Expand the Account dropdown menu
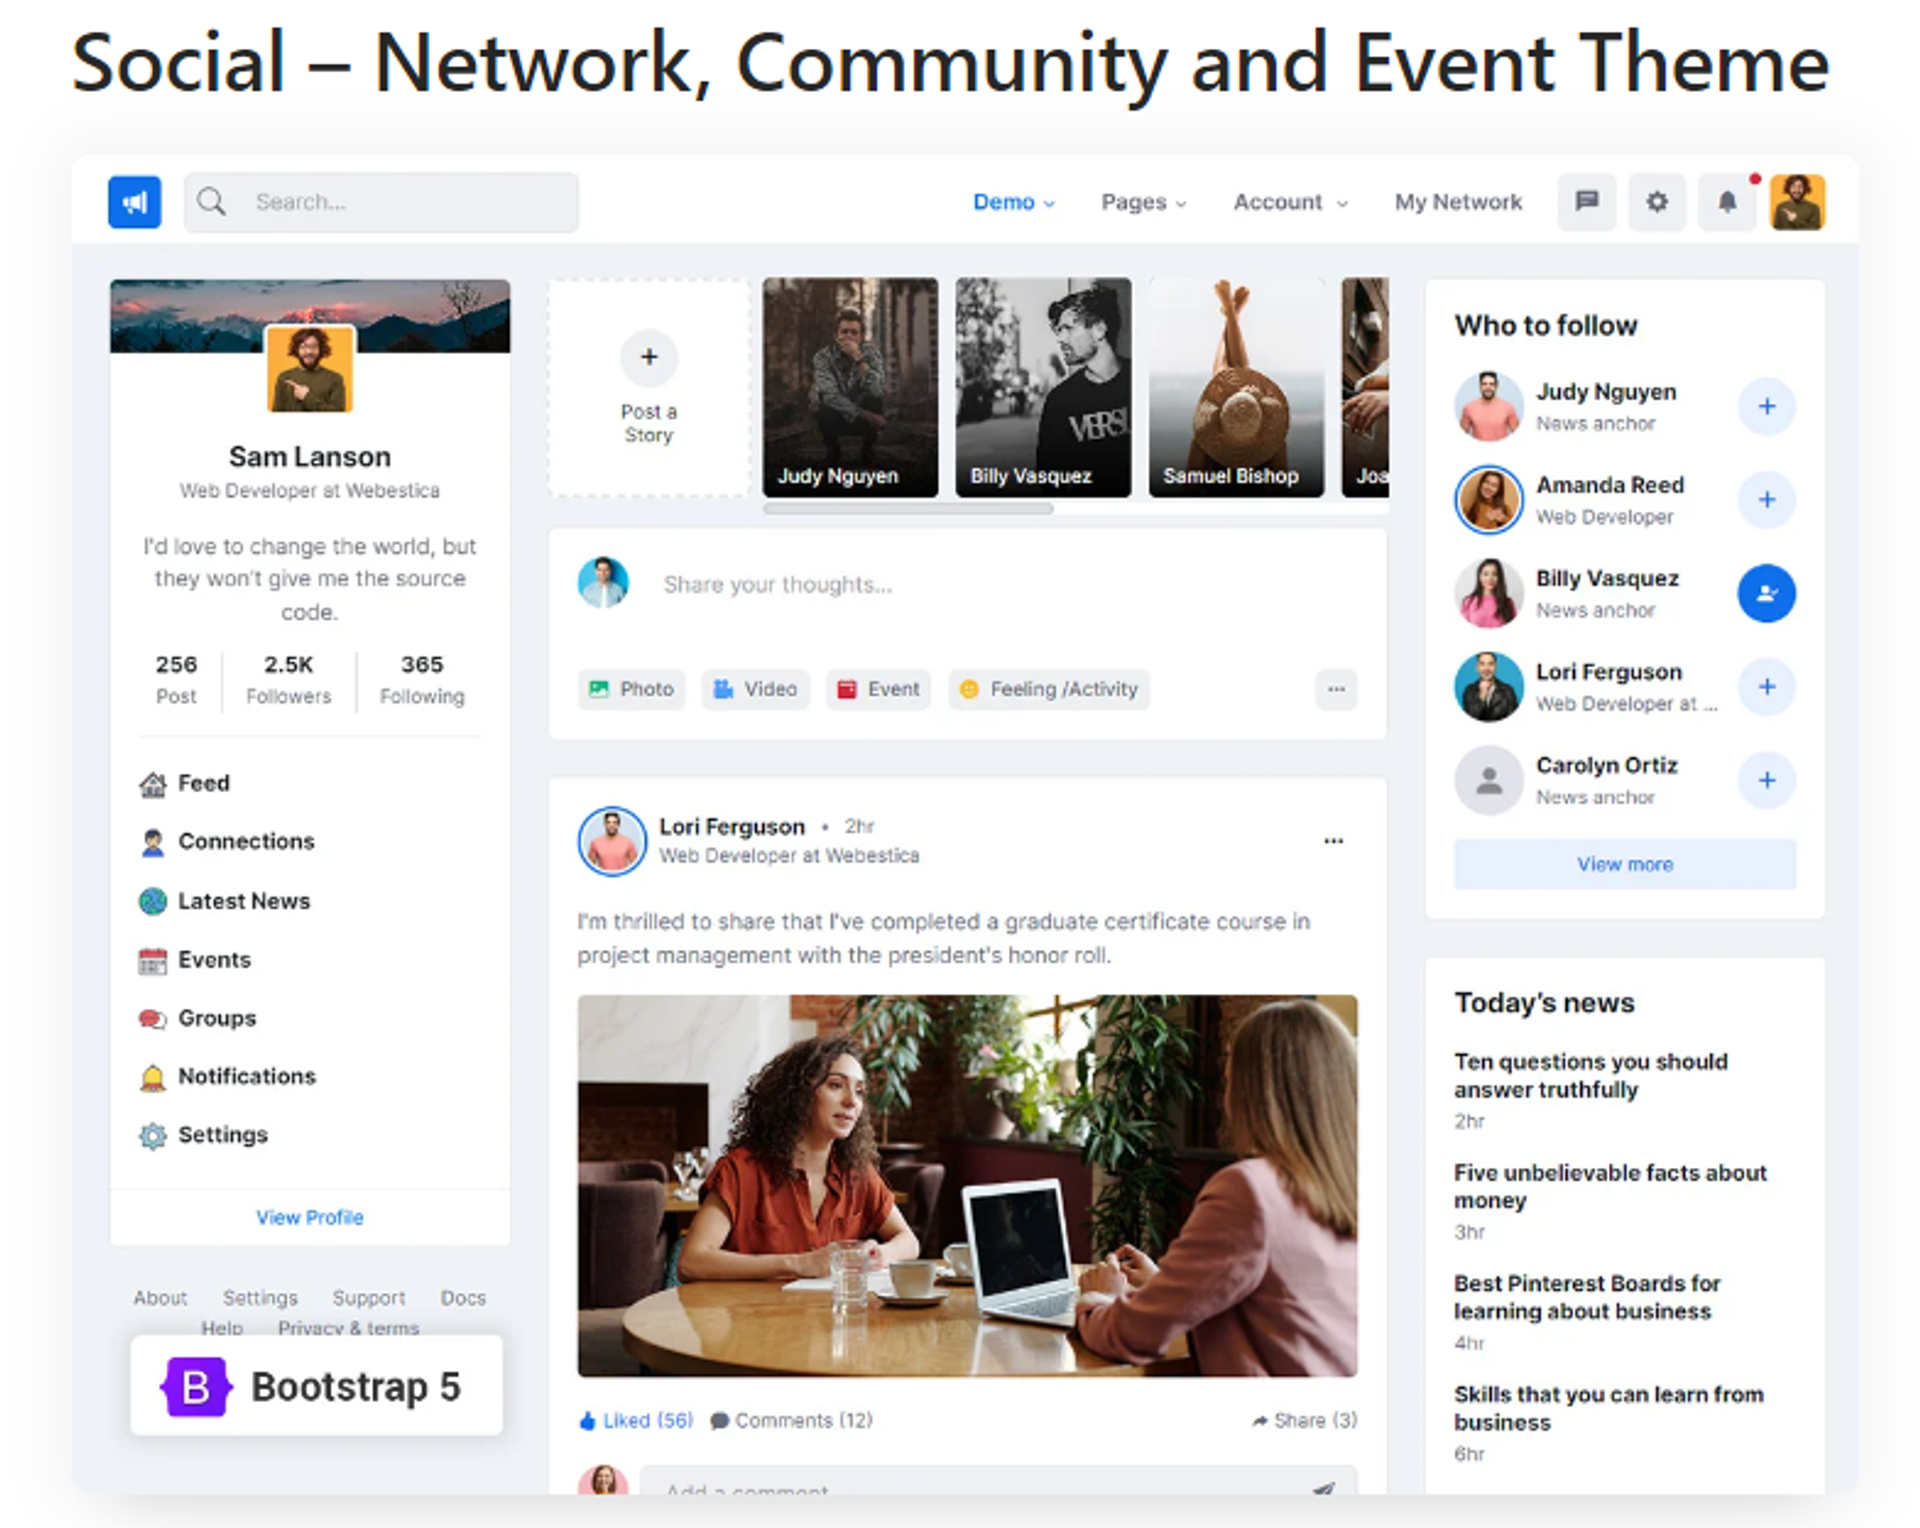Image resolution: width=1920 pixels, height=1528 pixels. coord(1290,202)
